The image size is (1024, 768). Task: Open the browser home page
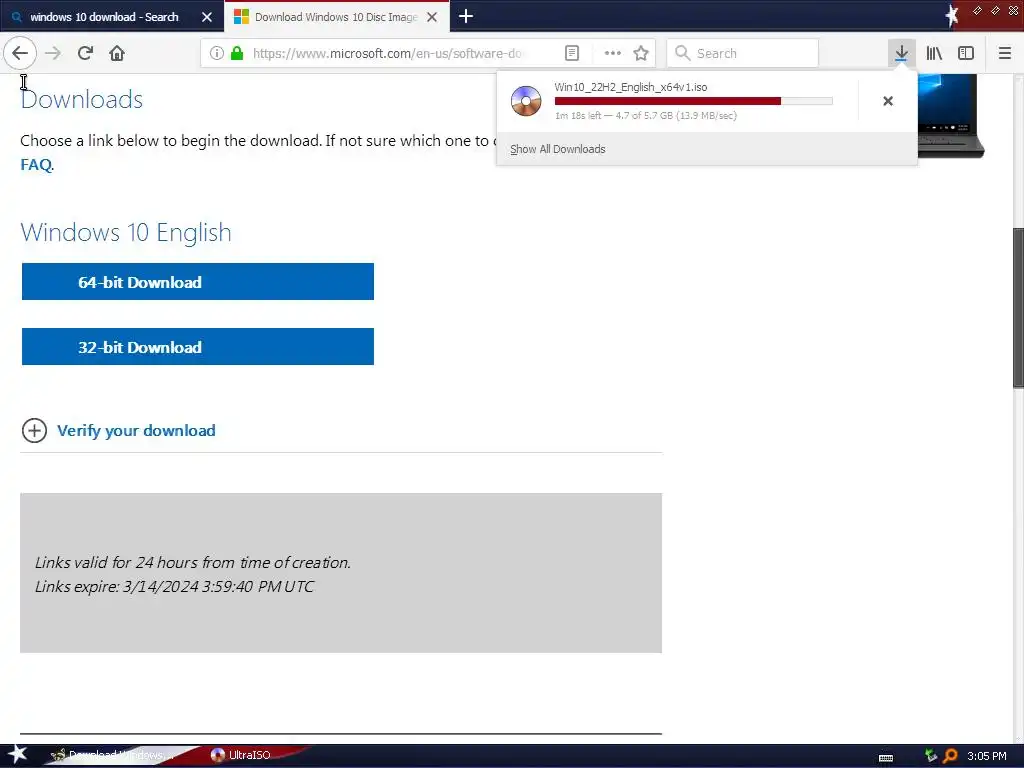tap(117, 53)
